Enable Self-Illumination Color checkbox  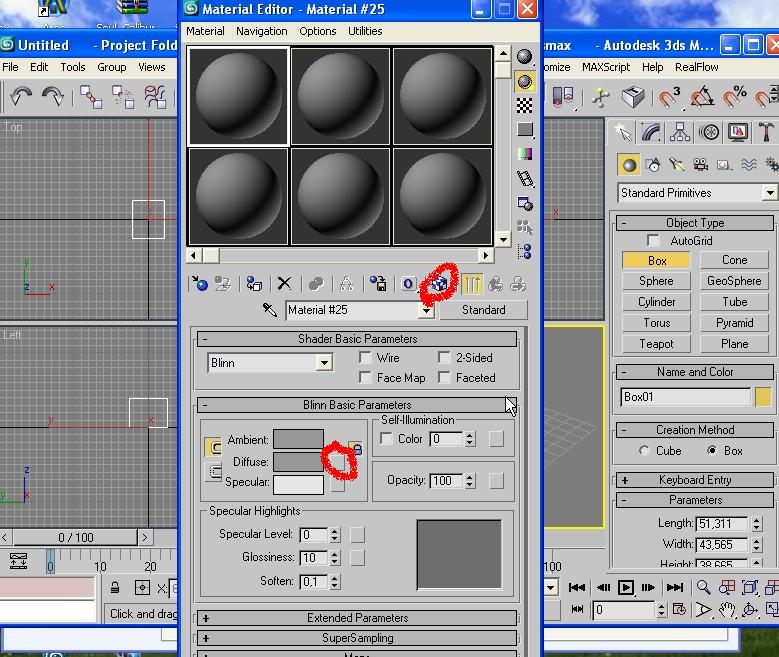(386, 439)
